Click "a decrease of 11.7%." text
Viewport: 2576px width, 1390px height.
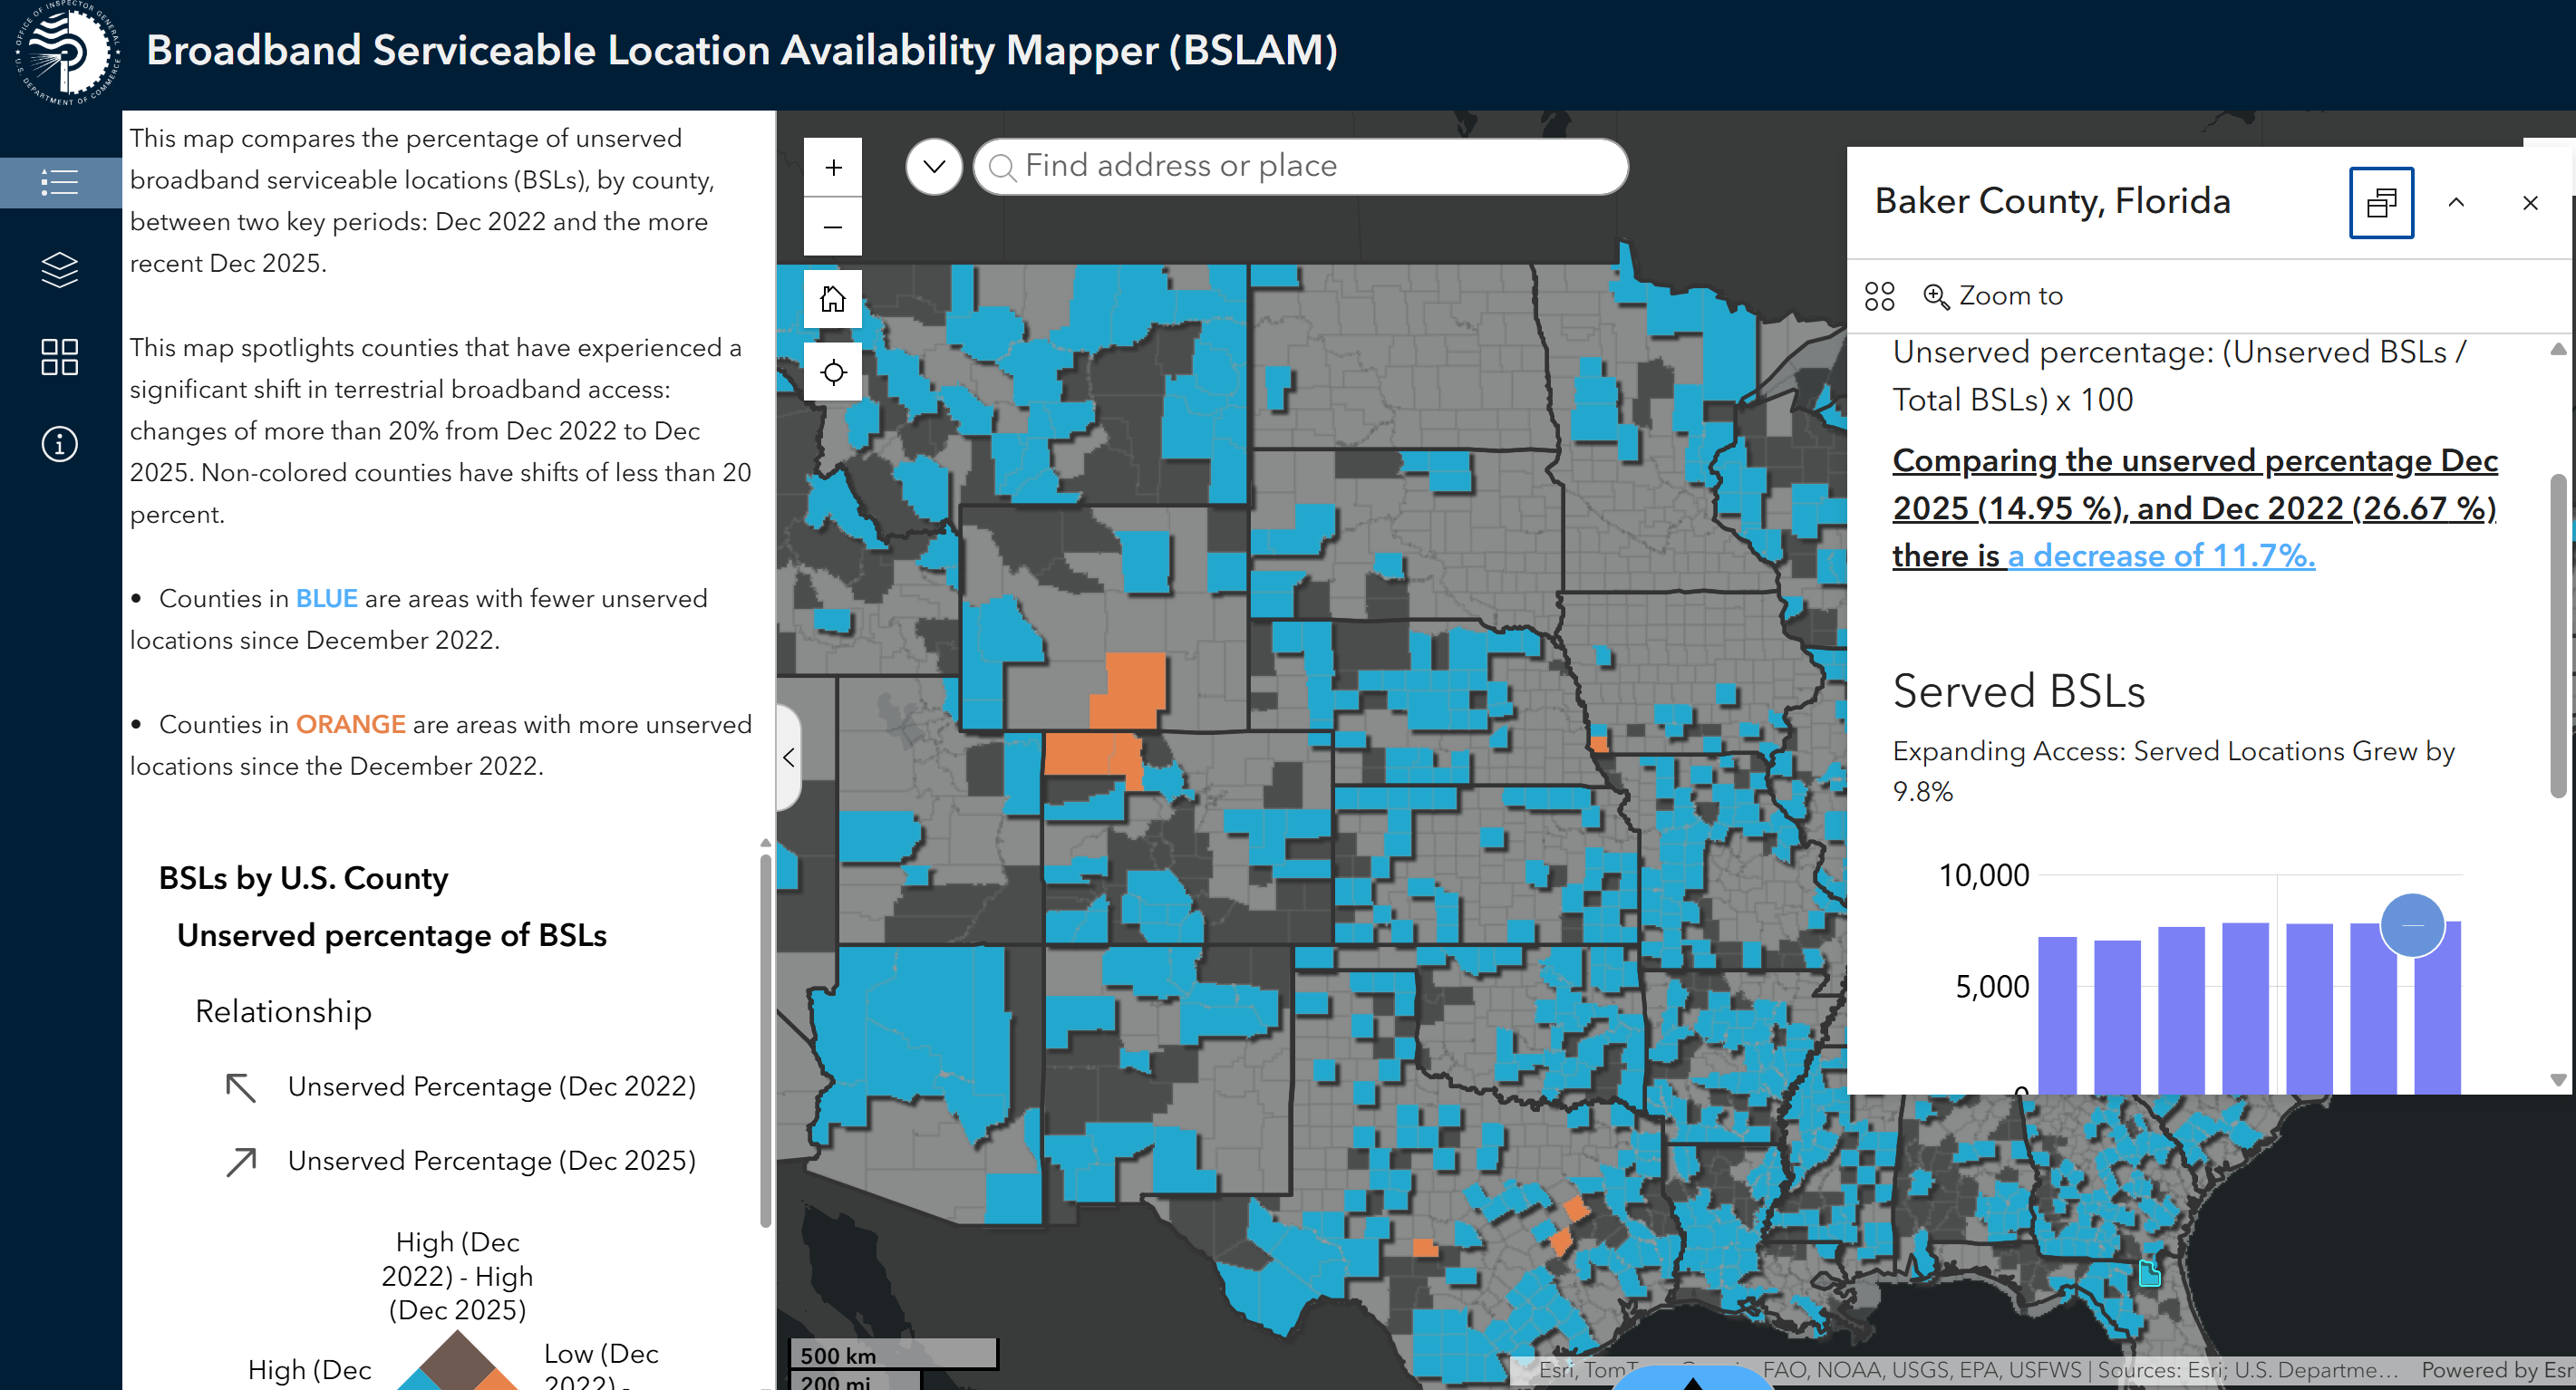2161,555
